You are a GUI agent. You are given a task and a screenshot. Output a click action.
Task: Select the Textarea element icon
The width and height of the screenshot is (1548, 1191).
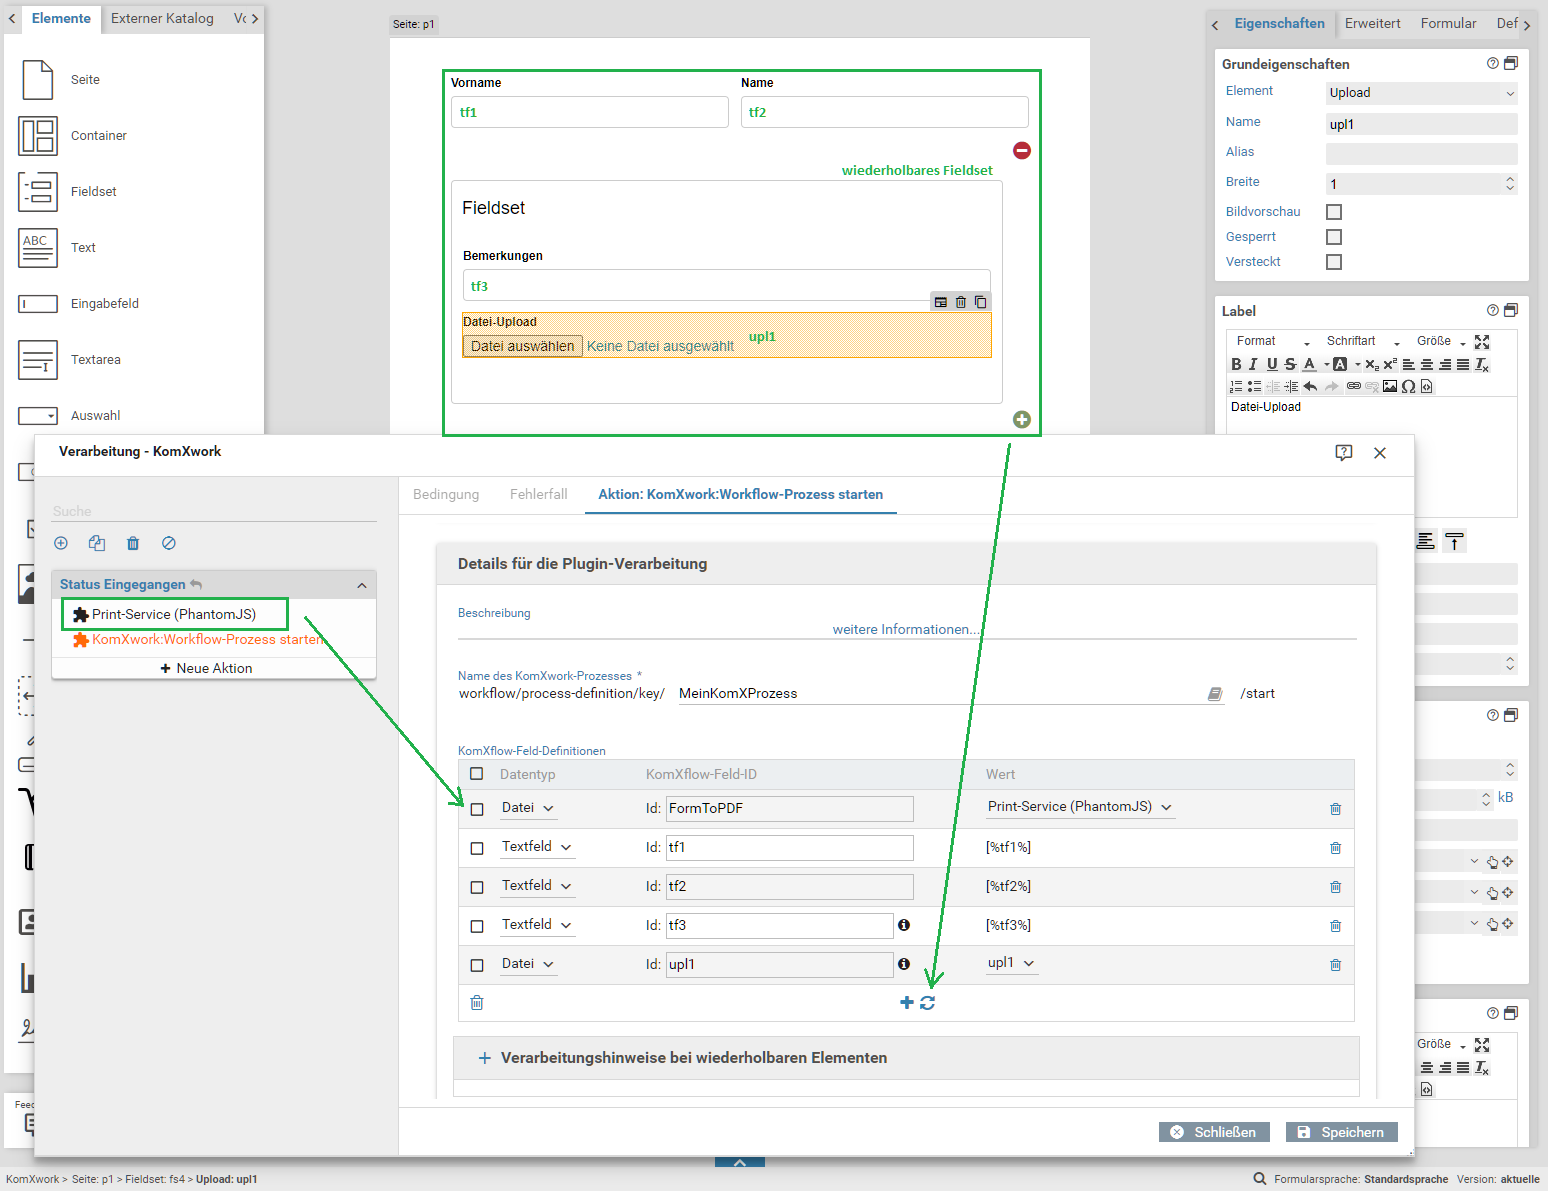click(x=37, y=360)
